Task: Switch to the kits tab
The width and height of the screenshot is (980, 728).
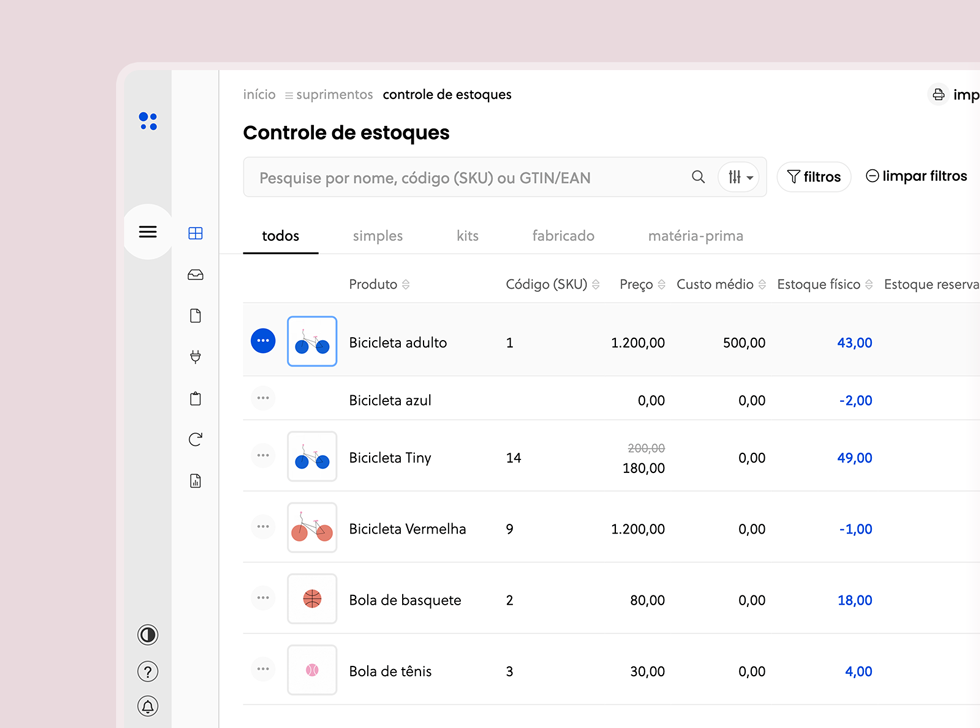Action: click(467, 236)
